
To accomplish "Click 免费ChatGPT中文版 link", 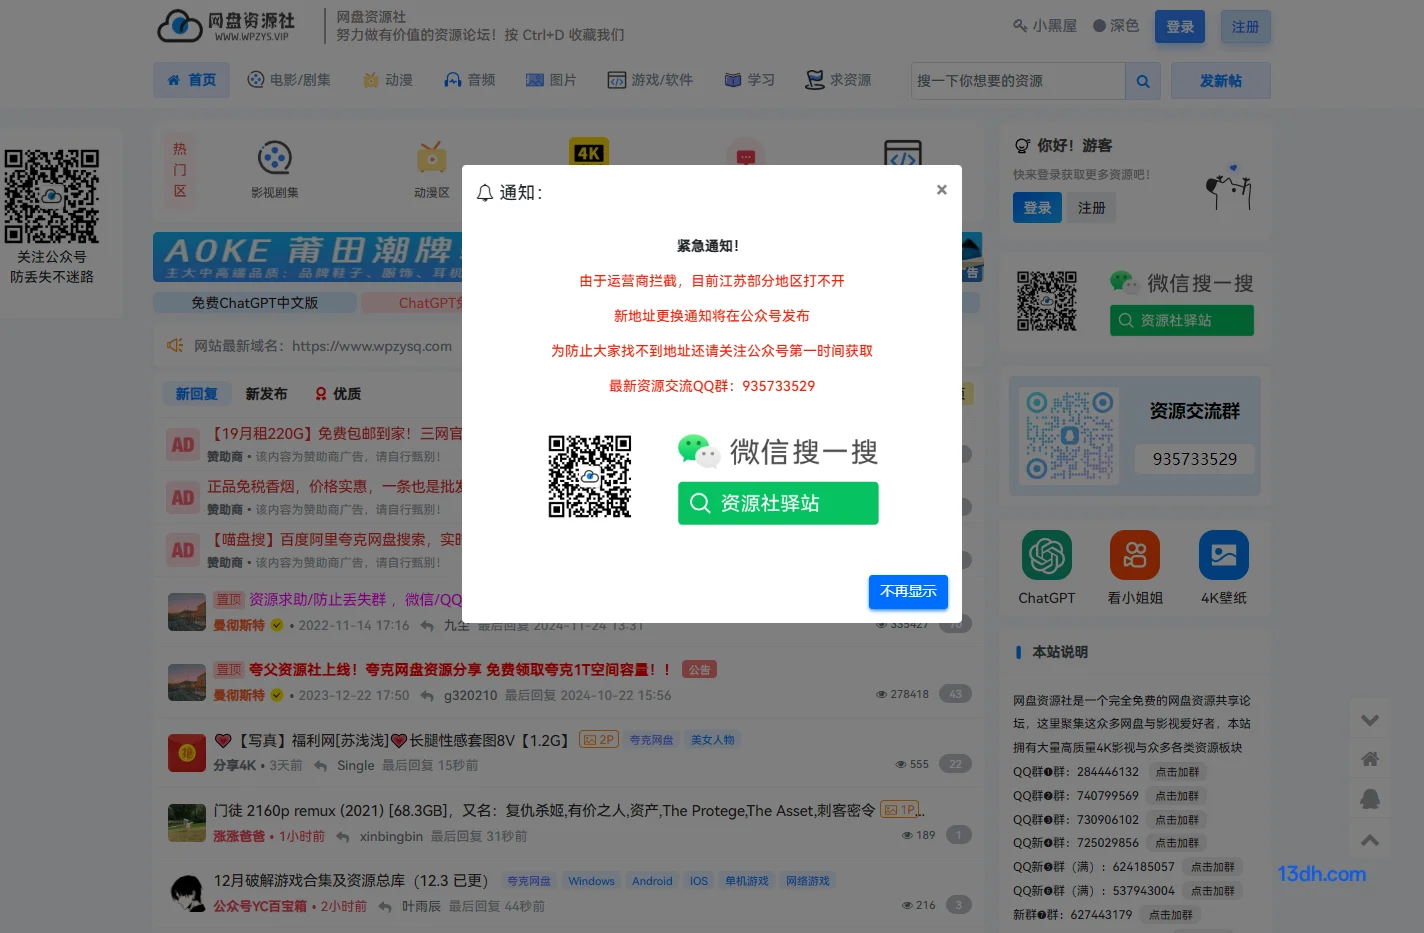I will pyautogui.click(x=255, y=303).
